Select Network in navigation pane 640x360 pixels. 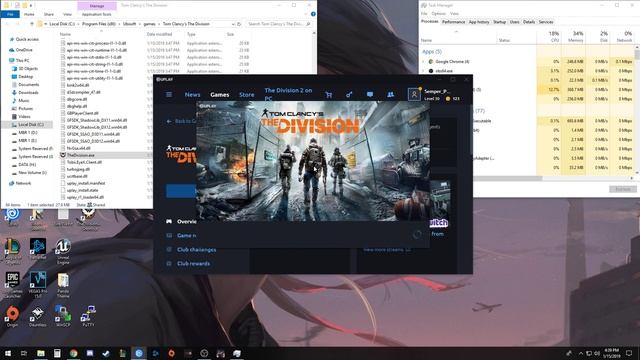(x=23, y=183)
